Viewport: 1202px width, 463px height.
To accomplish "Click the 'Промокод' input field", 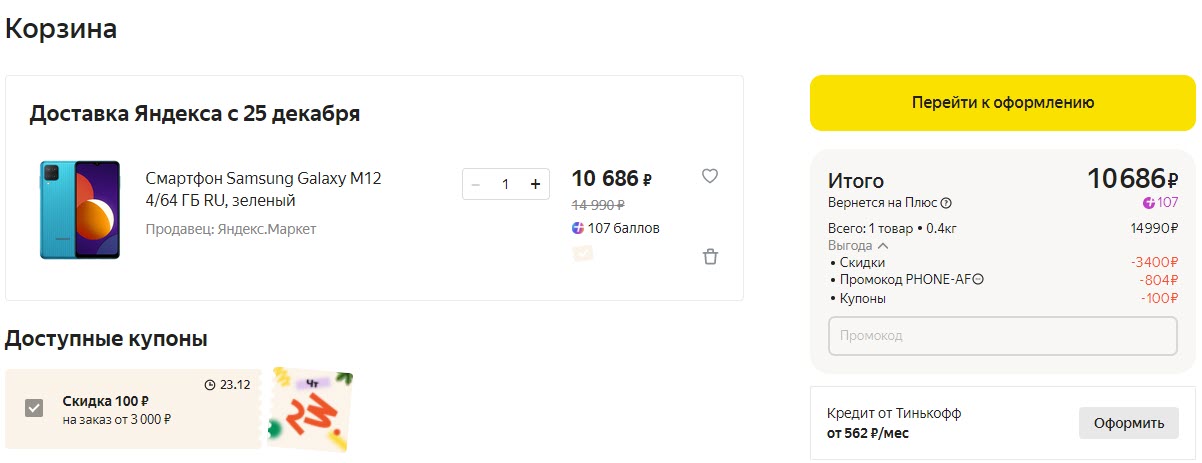I will (1002, 336).
